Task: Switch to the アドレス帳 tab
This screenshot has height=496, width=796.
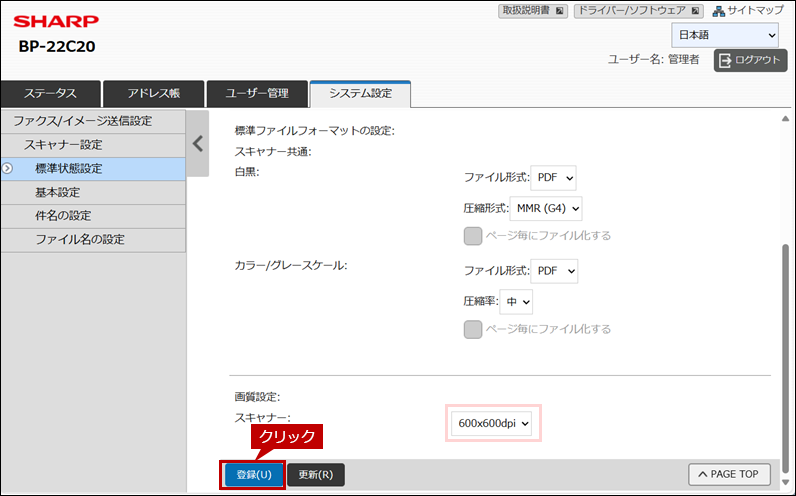Action: [x=154, y=93]
